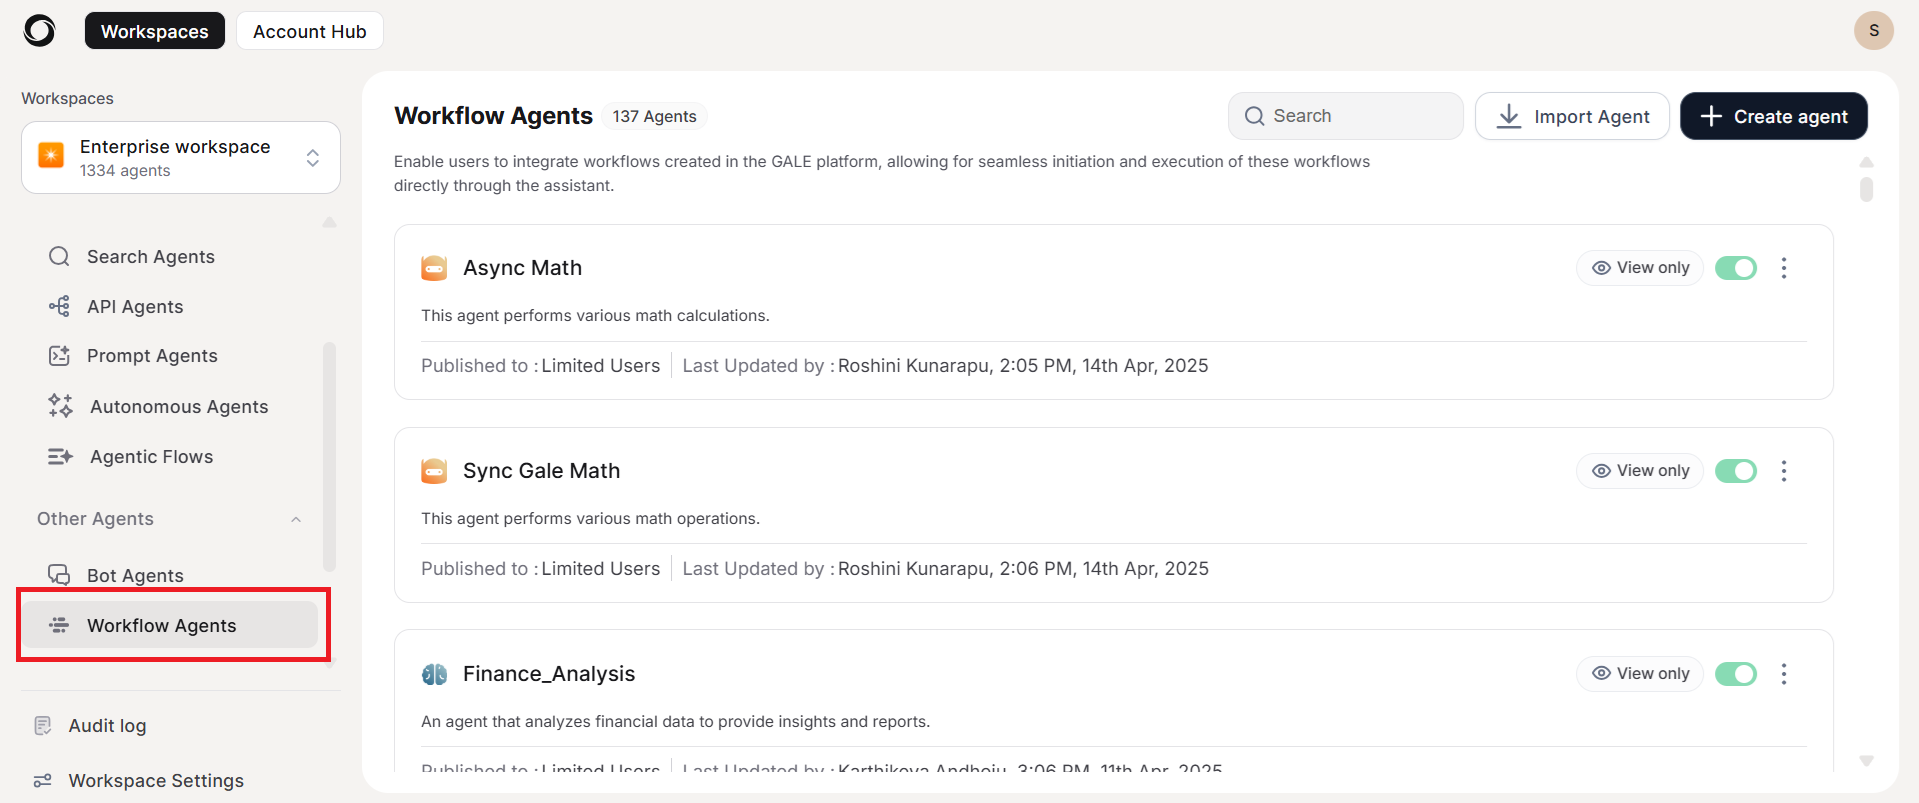1919x803 pixels.
Task: Click the Create agent button
Action: coord(1773,116)
